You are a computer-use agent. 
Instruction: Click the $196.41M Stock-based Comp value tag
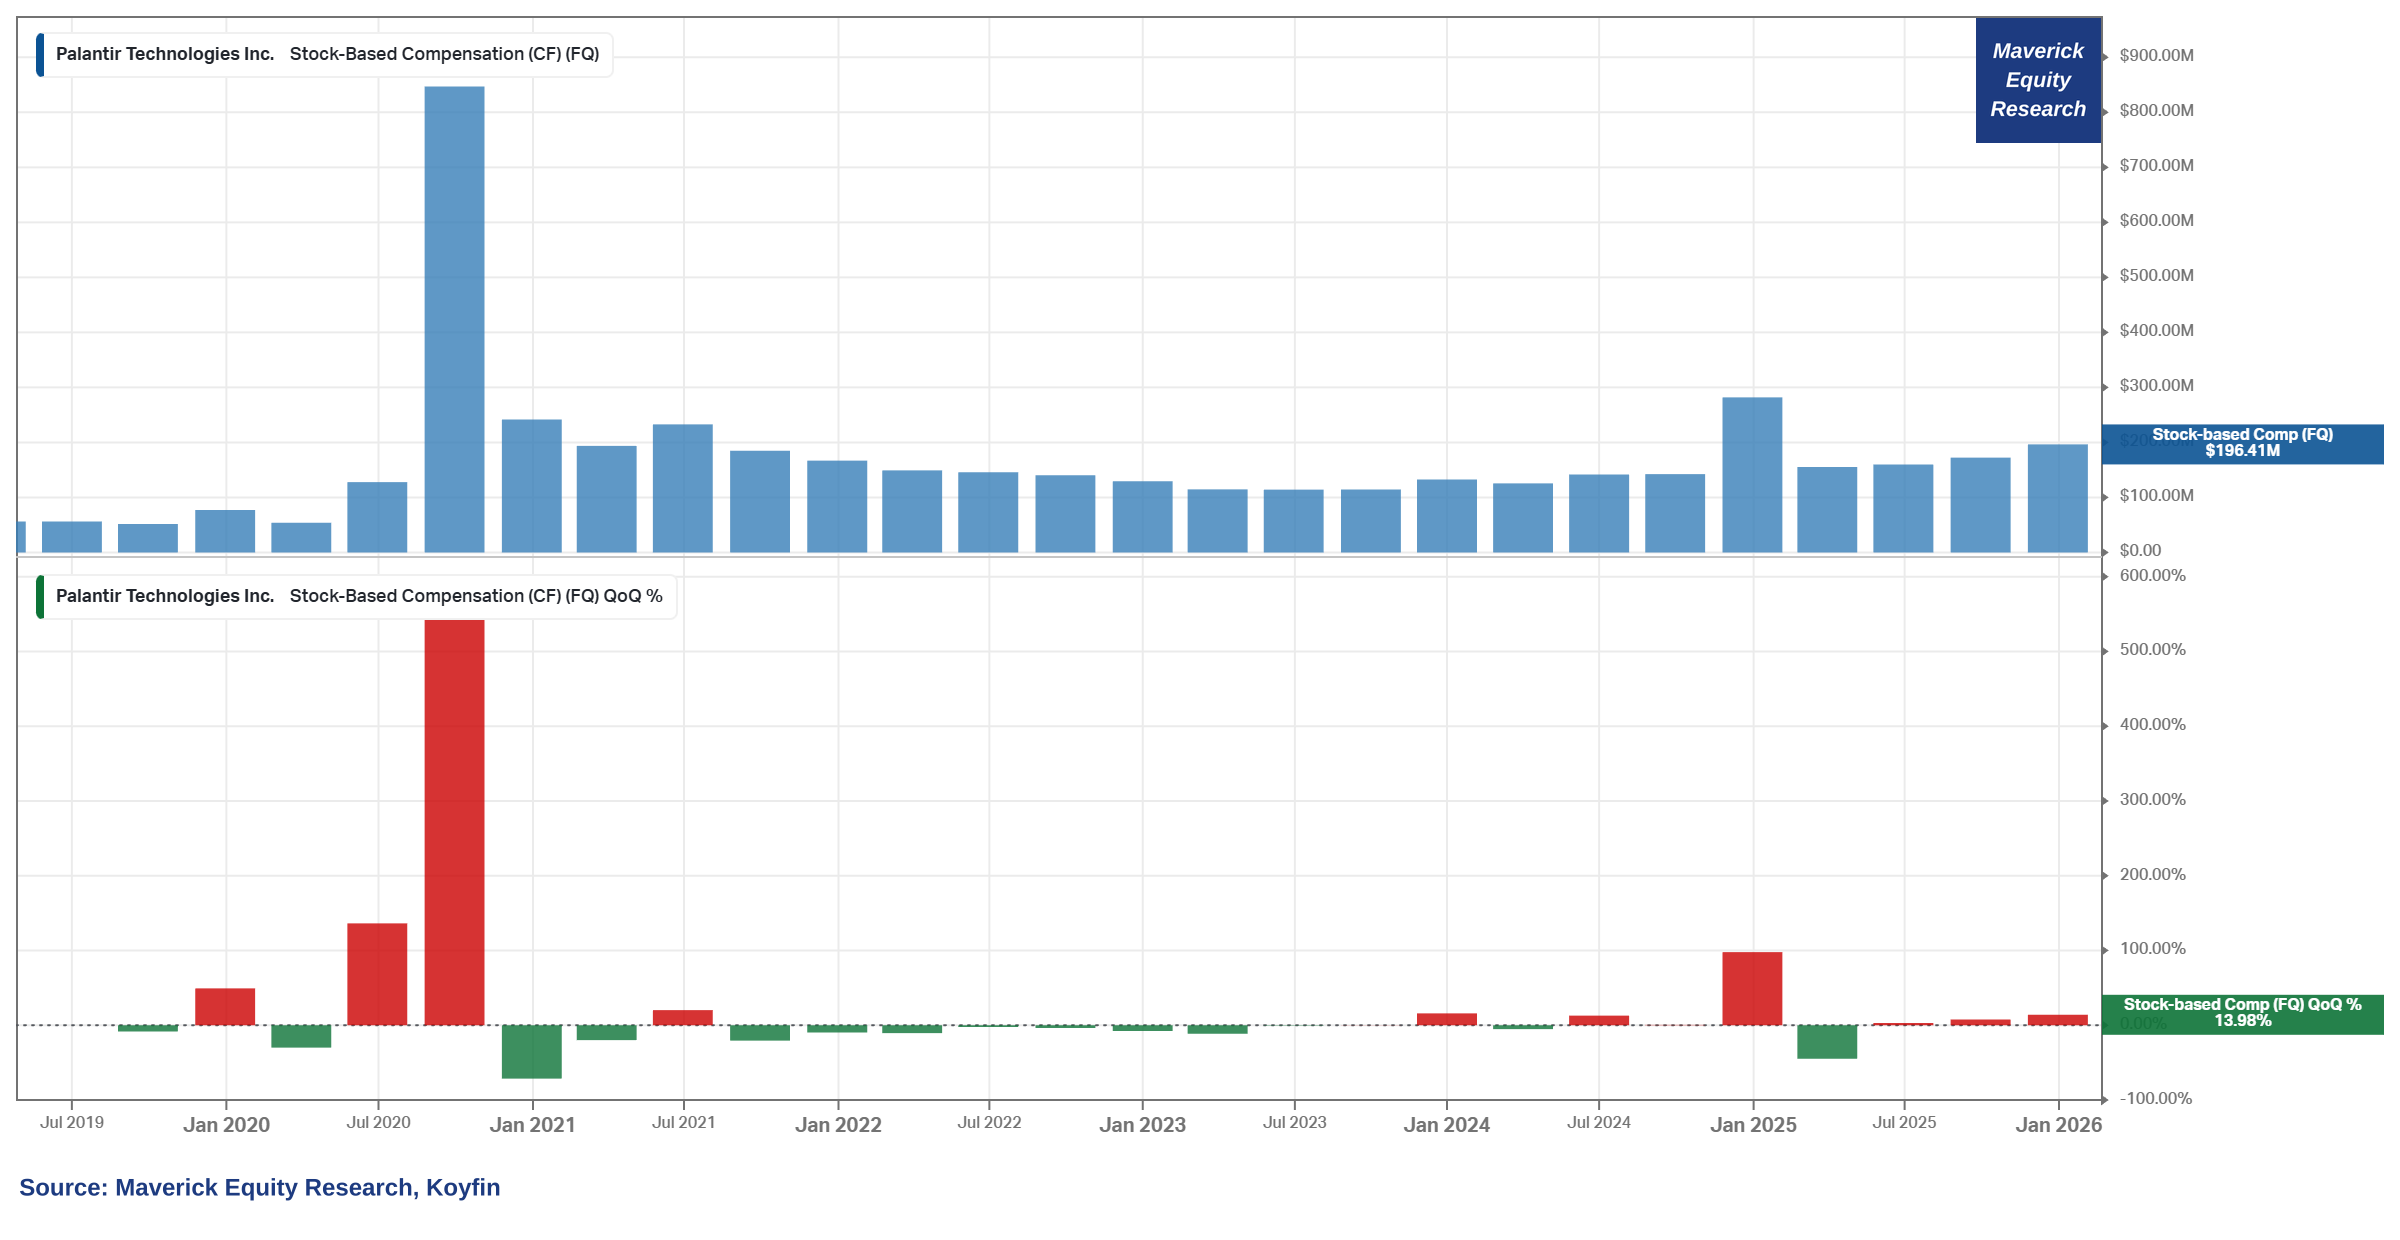pyautogui.click(x=2242, y=443)
